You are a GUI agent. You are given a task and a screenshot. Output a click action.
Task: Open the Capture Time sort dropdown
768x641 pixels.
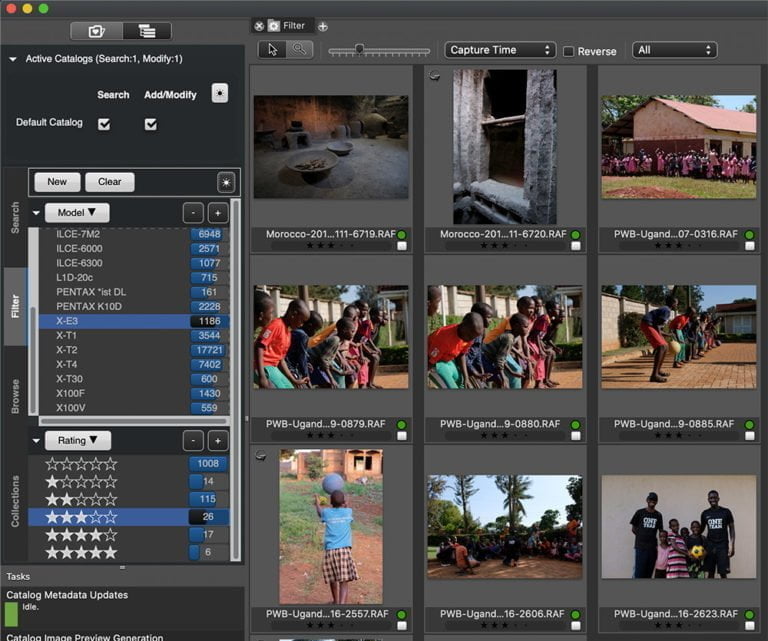pos(500,50)
